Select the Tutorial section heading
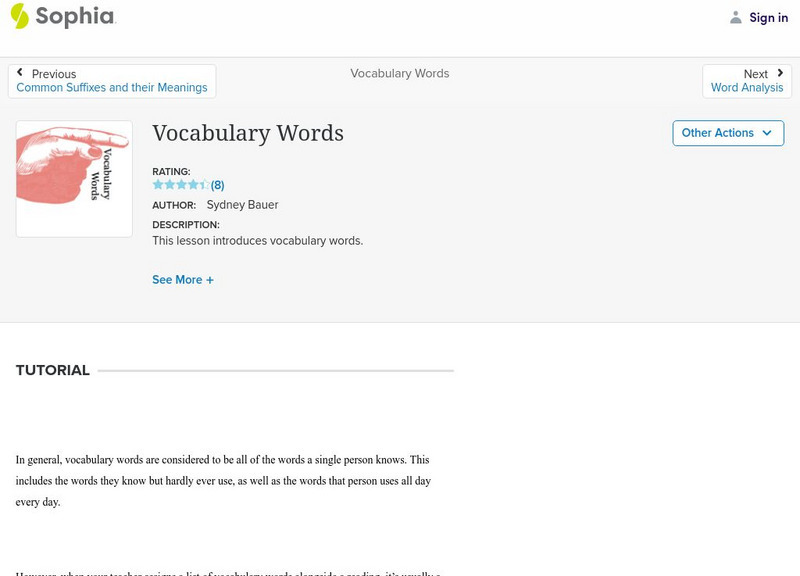Image resolution: width=800 pixels, height=576 pixels. pyautogui.click(x=53, y=370)
